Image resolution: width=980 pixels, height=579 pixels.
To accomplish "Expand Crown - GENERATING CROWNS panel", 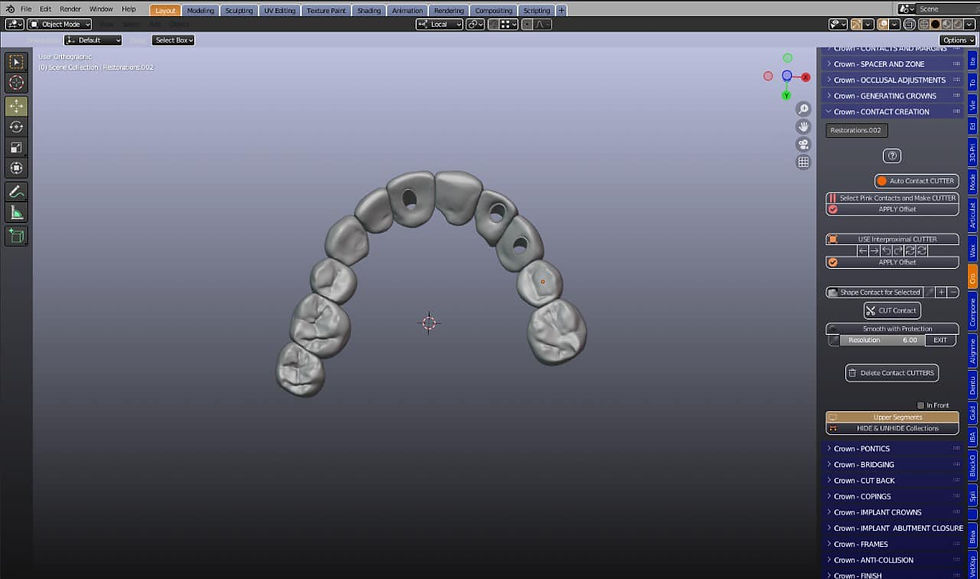I will 894,96.
